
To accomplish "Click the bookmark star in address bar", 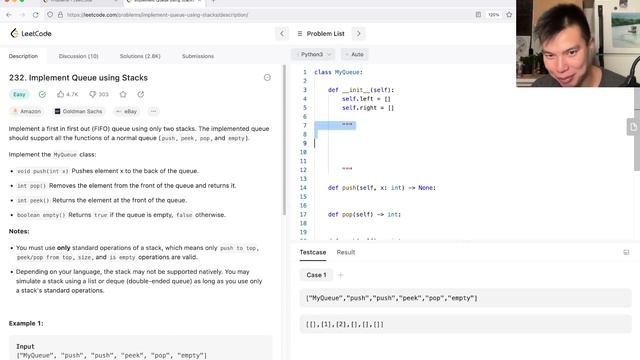I will [509, 15].
